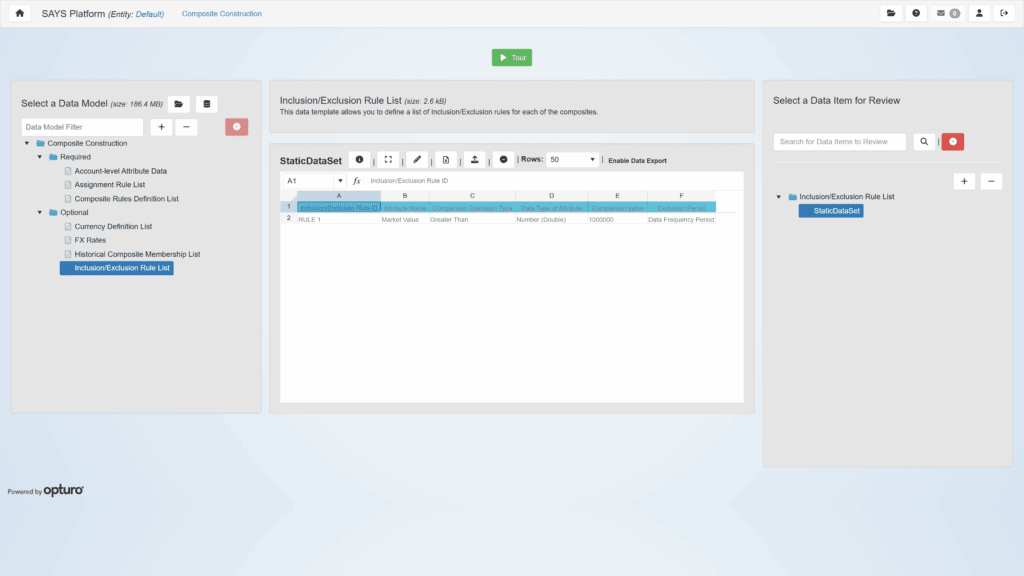Click the pencil edit icon
1024x576 pixels.
tap(418, 160)
